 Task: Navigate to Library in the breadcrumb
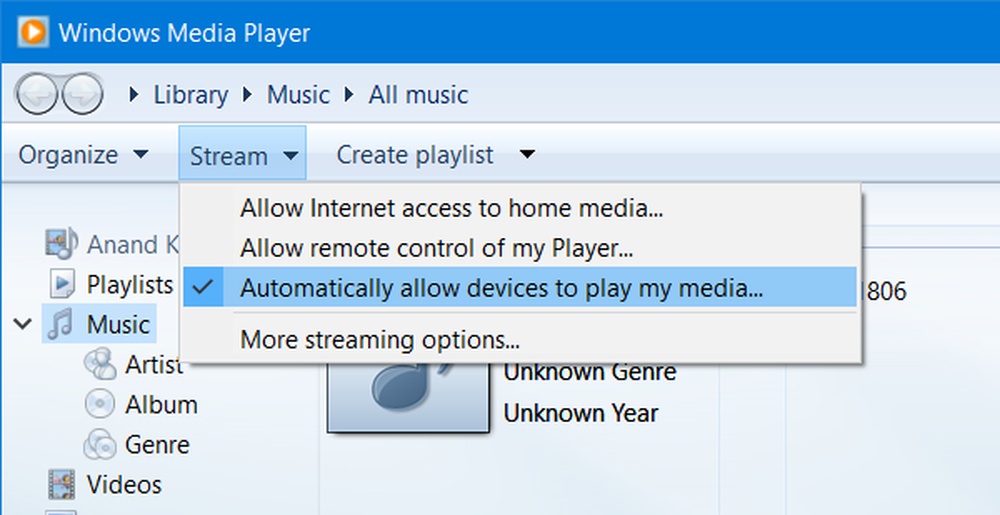pyautogui.click(x=190, y=95)
